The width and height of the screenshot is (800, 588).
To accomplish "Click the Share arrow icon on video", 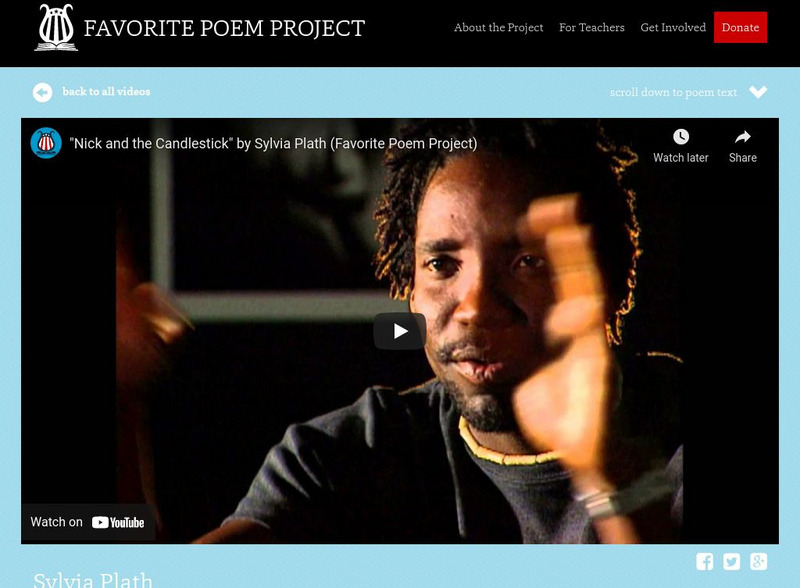I will [742, 137].
